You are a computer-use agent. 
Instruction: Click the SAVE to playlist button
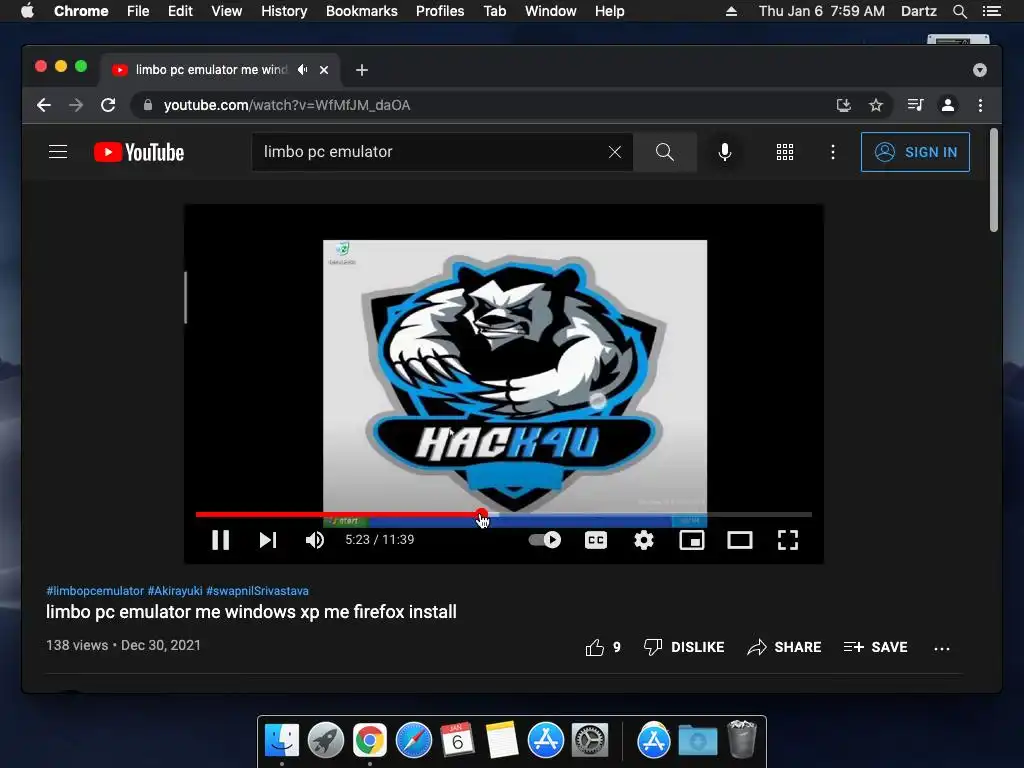tap(875, 647)
